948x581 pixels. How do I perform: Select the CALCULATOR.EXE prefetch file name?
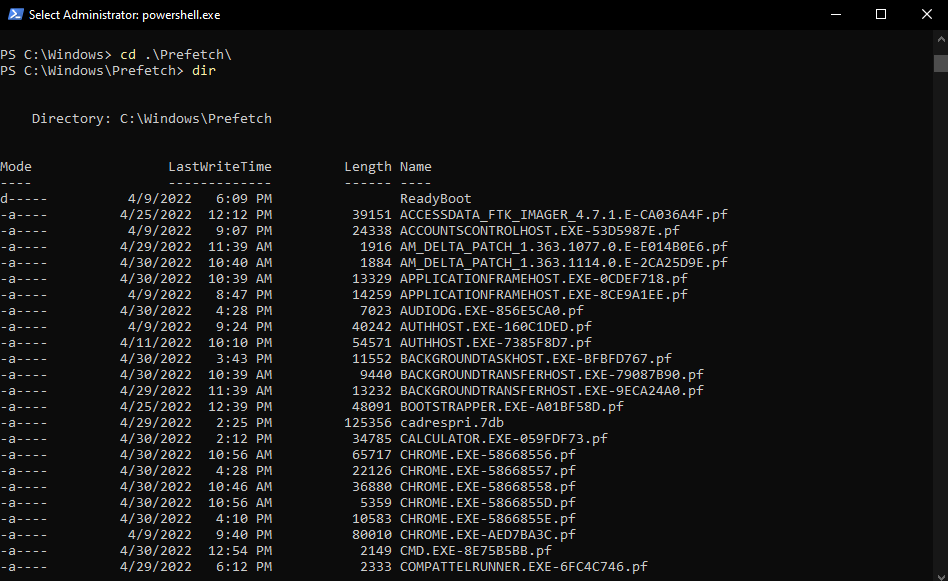pos(503,439)
